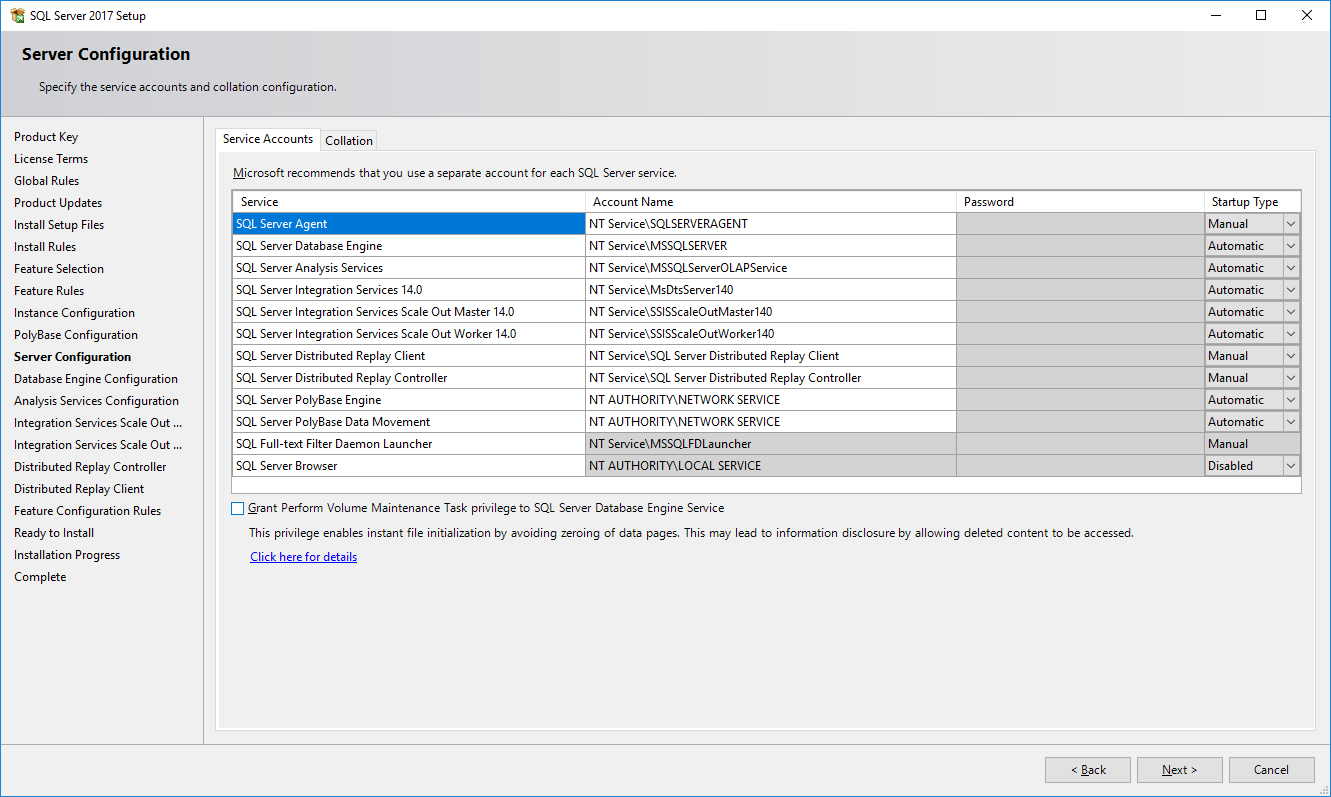
Task: Click Feature Selection step in sidebar
Action: point(59,269)
